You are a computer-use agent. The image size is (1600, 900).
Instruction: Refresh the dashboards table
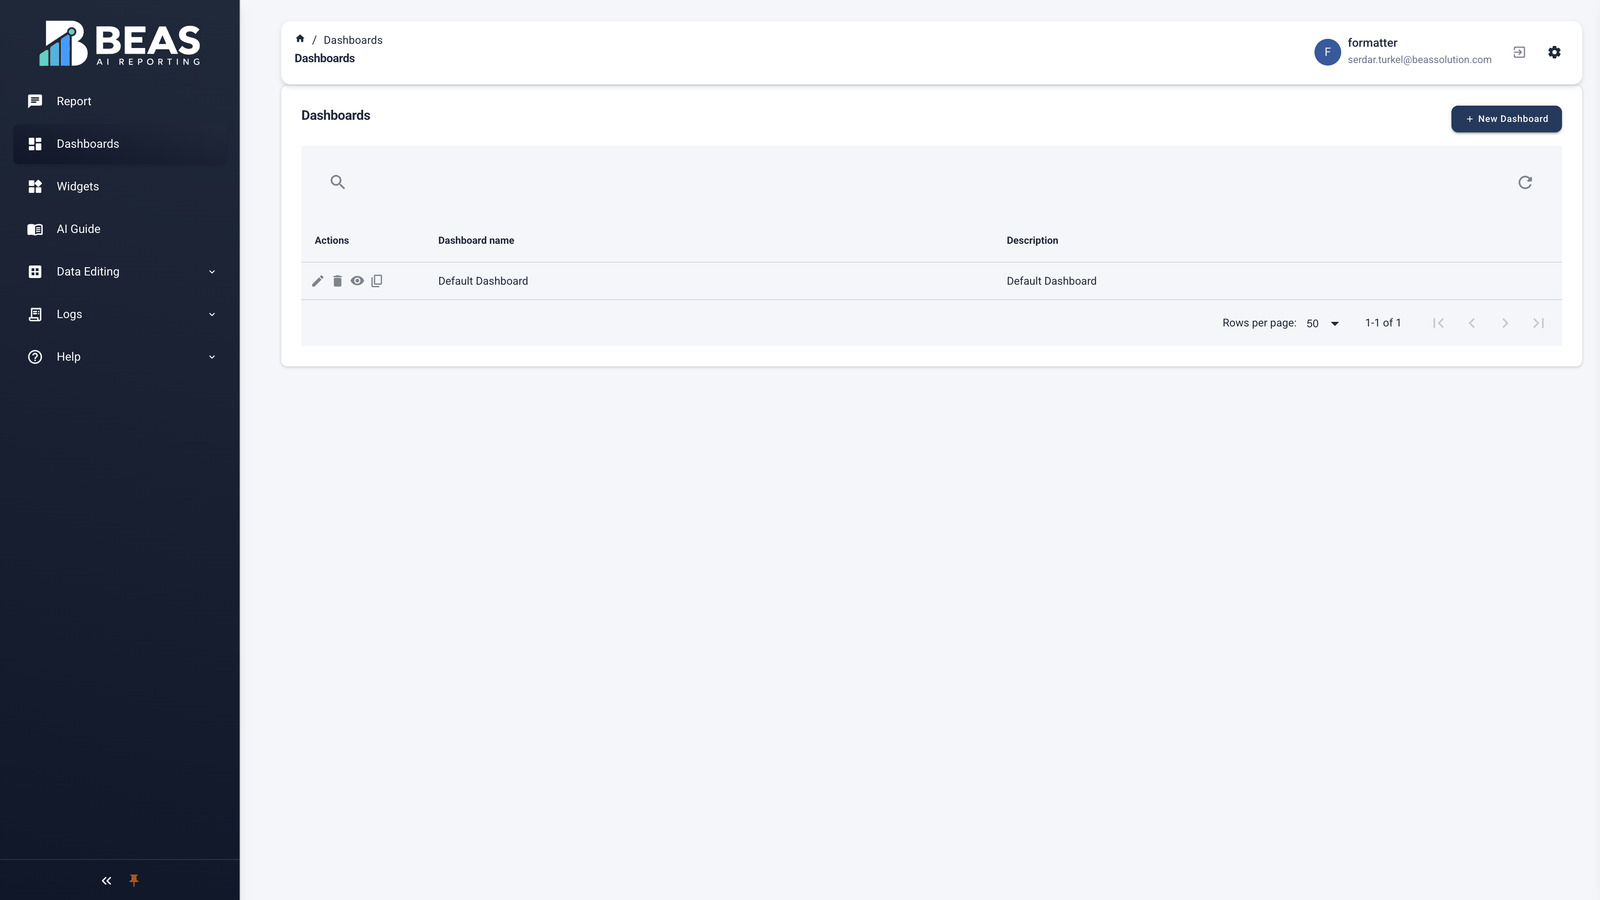1525,182
